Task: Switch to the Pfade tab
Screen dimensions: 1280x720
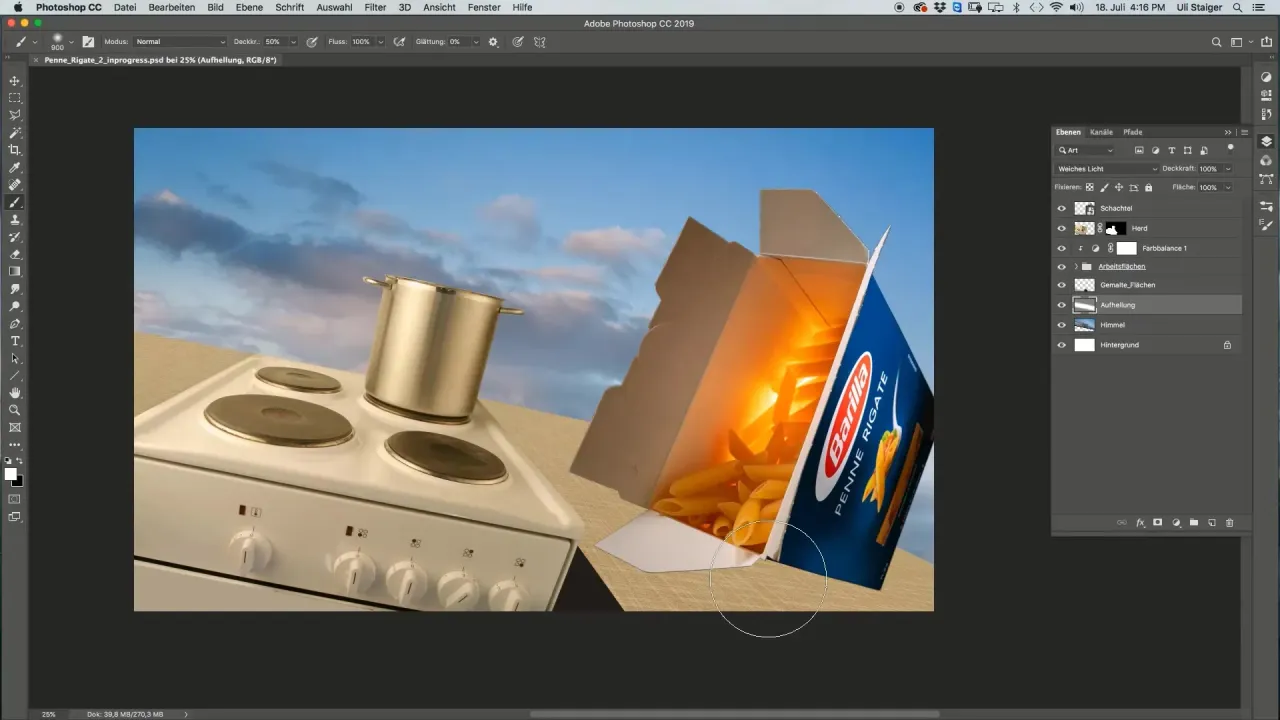Action: pyautogui.click(x=1132, y=132)
